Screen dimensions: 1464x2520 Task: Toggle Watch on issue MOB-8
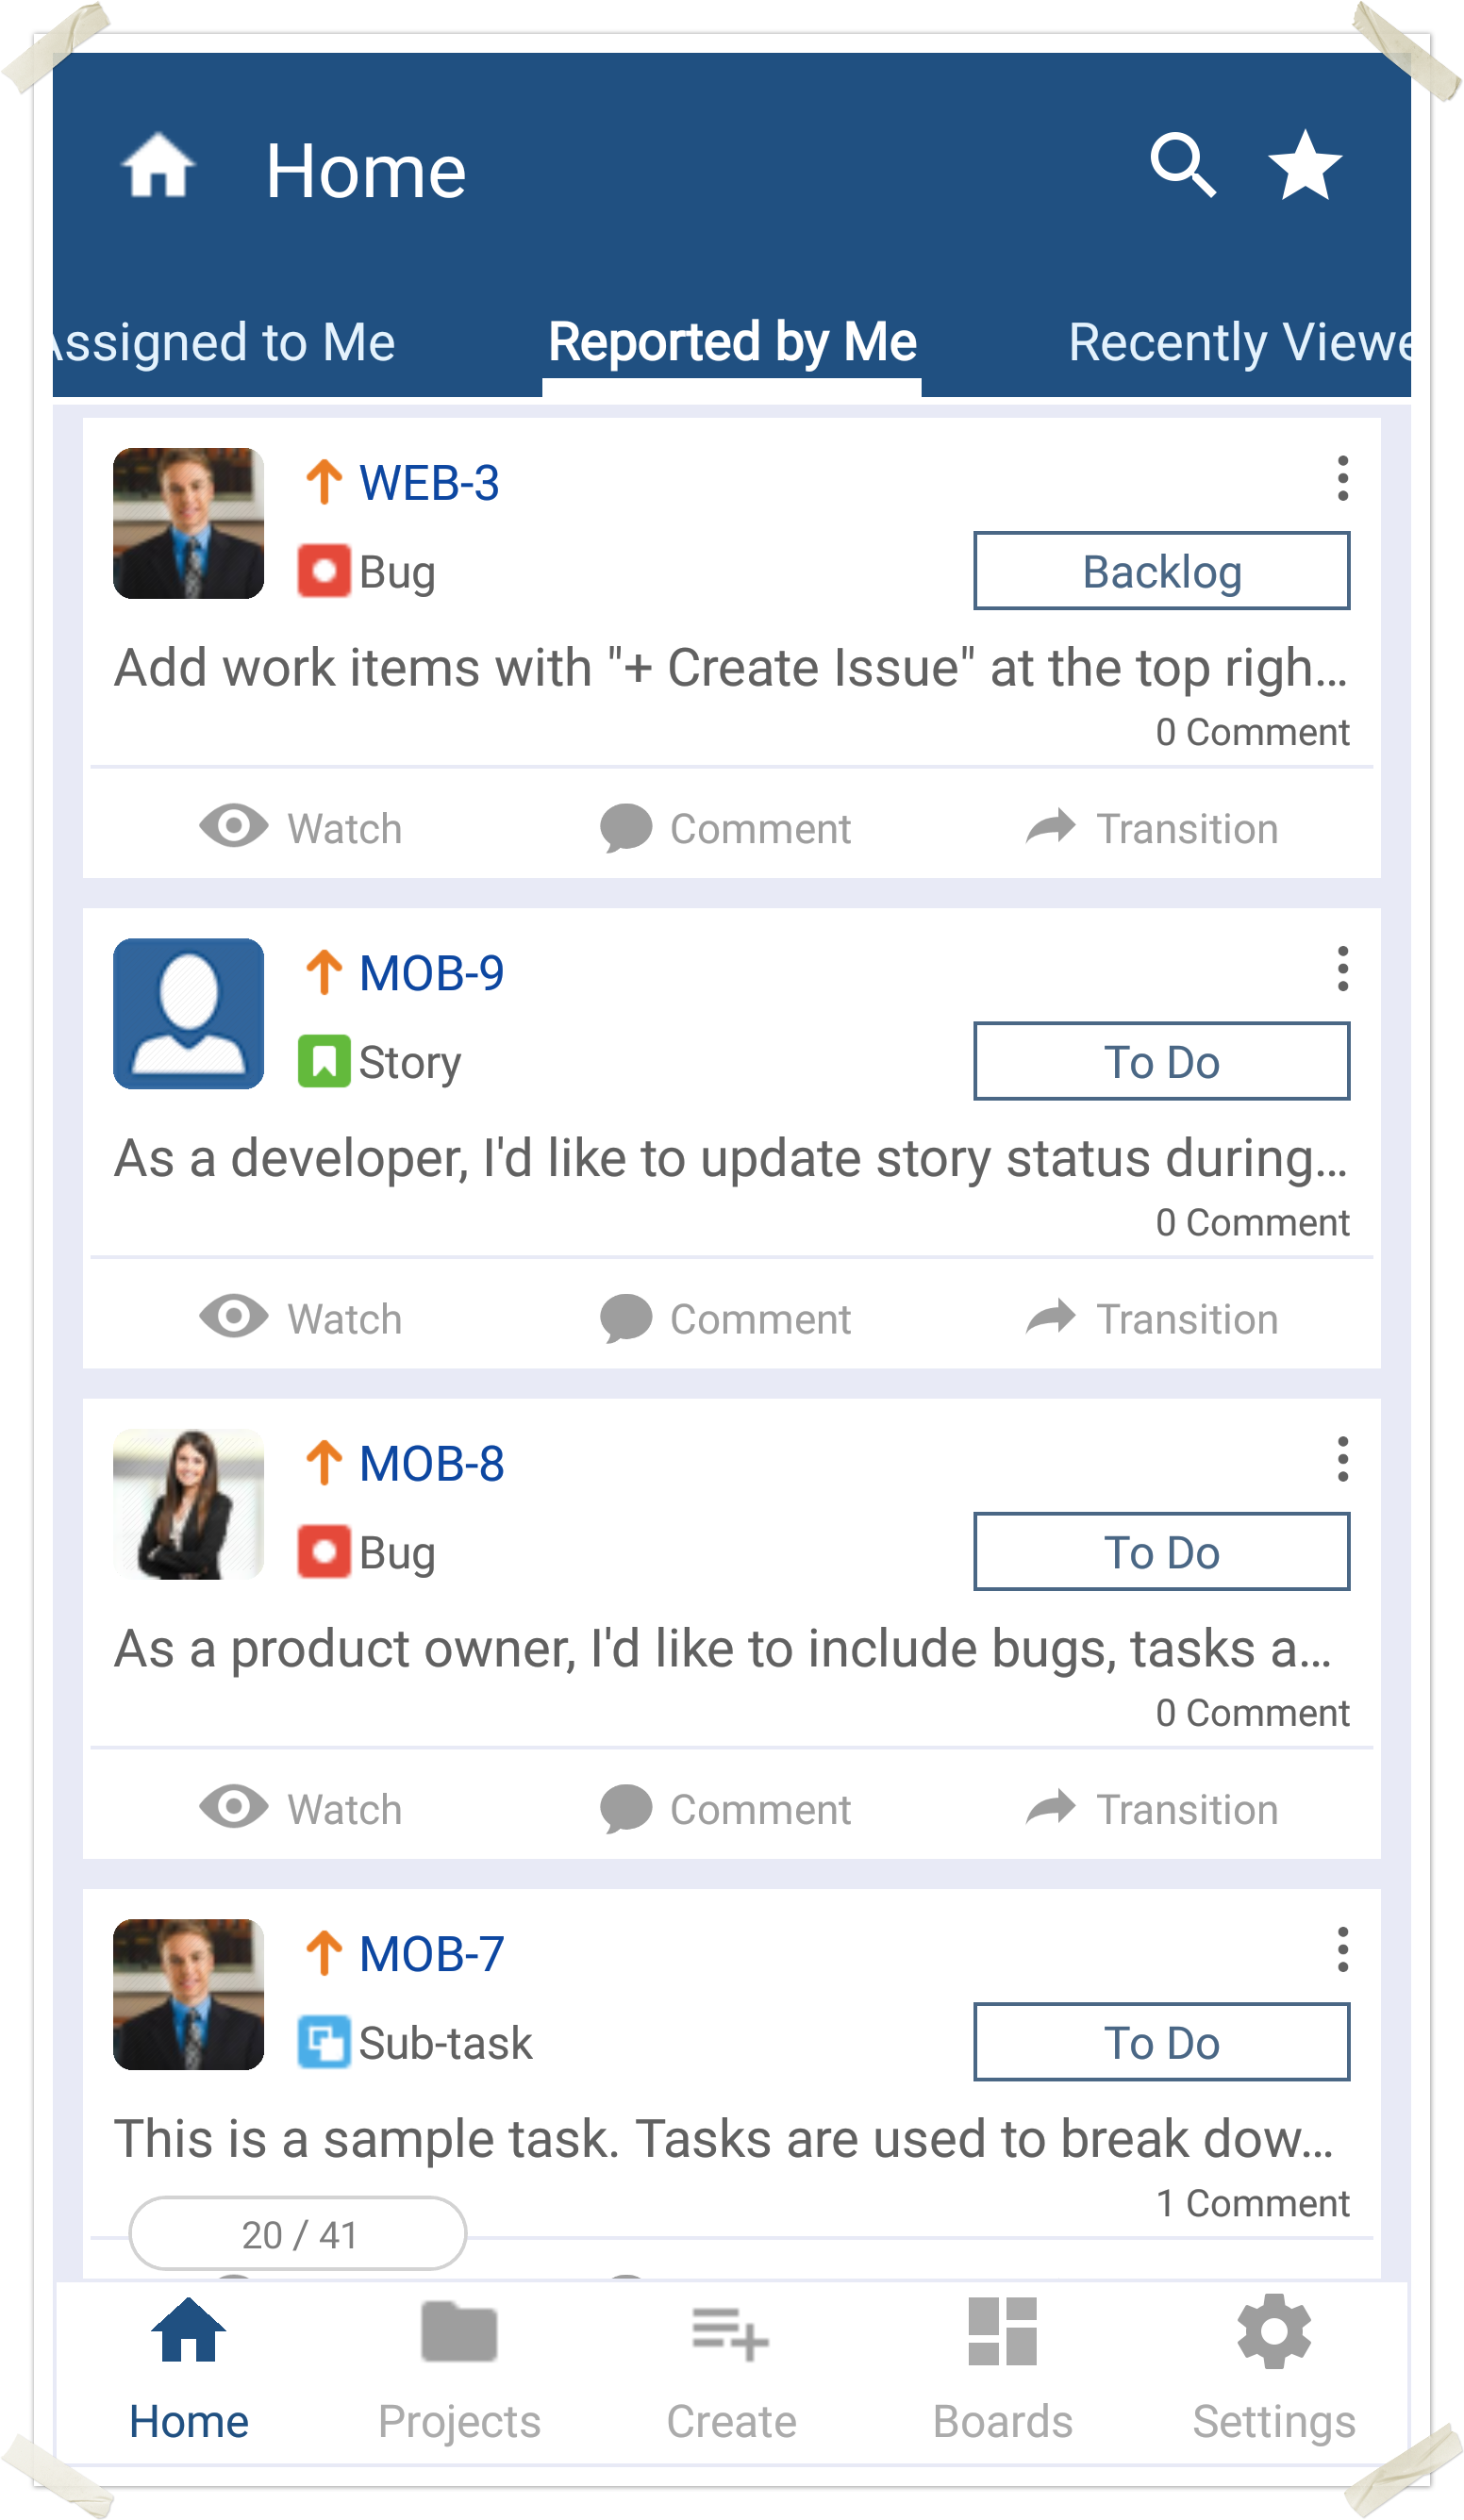tap(301, 1809)
